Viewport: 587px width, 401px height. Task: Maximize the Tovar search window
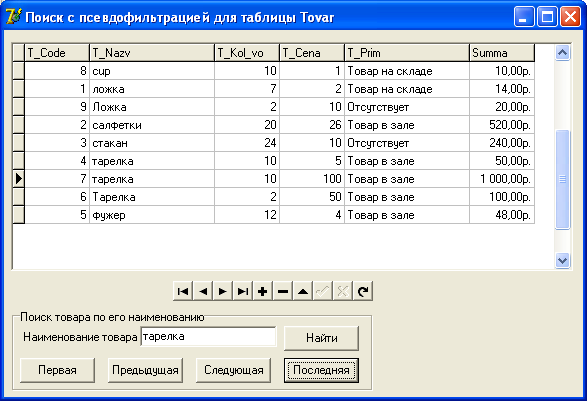(547, 17)
